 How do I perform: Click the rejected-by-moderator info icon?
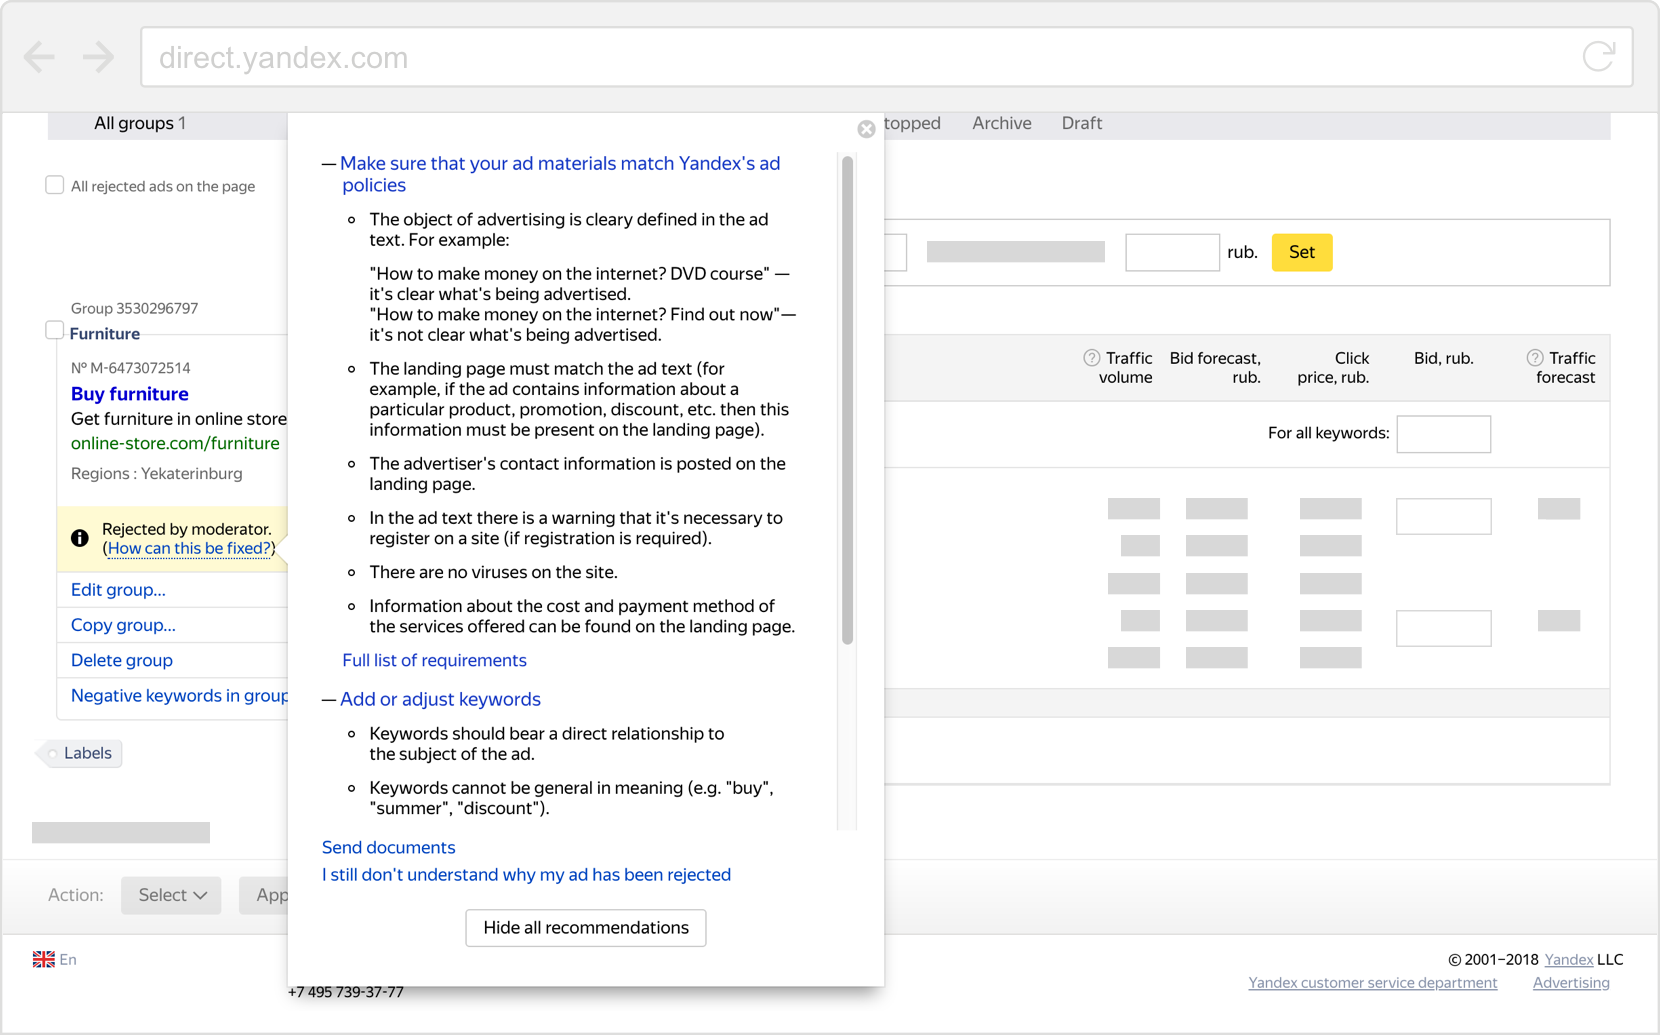tap(80, 539)
